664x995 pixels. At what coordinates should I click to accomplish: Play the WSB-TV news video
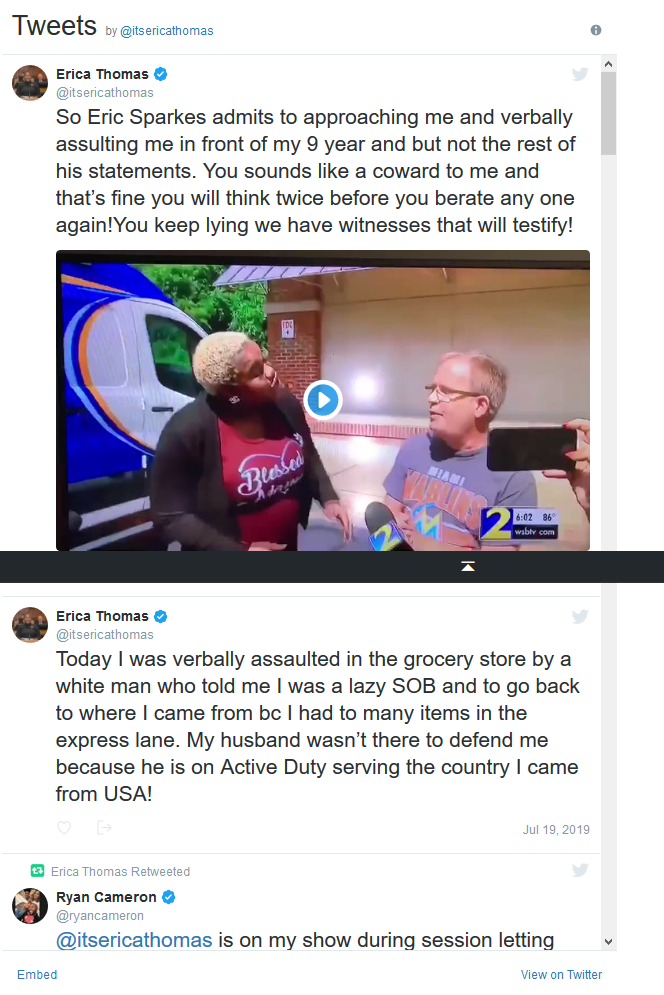click(322, 400)
